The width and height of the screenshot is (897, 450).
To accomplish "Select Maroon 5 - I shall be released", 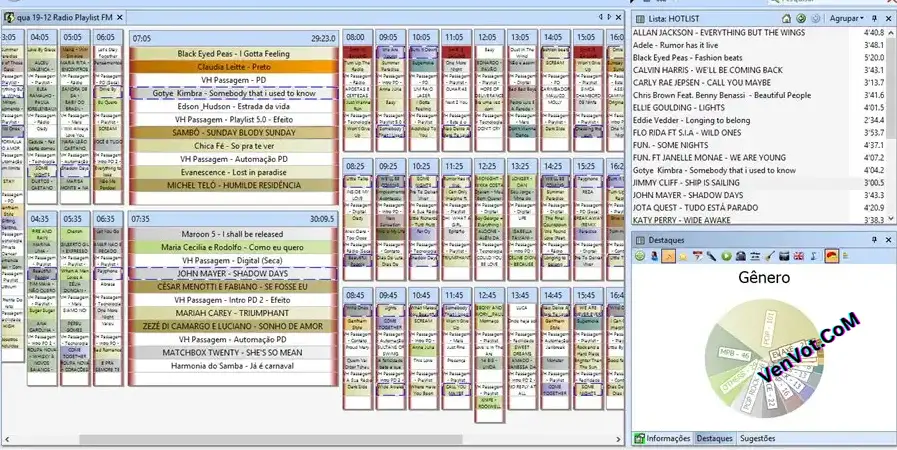I will point(233,234).
